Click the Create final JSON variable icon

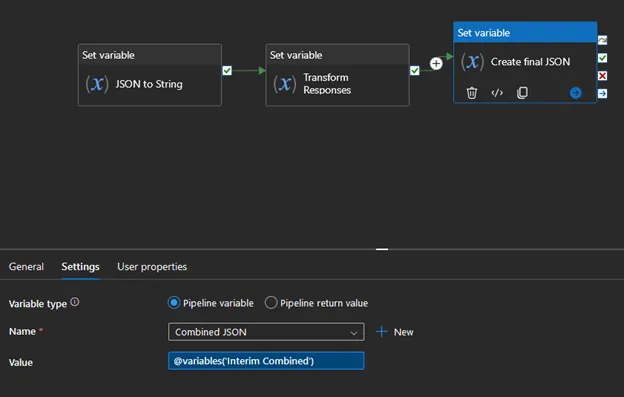point(472,62)
